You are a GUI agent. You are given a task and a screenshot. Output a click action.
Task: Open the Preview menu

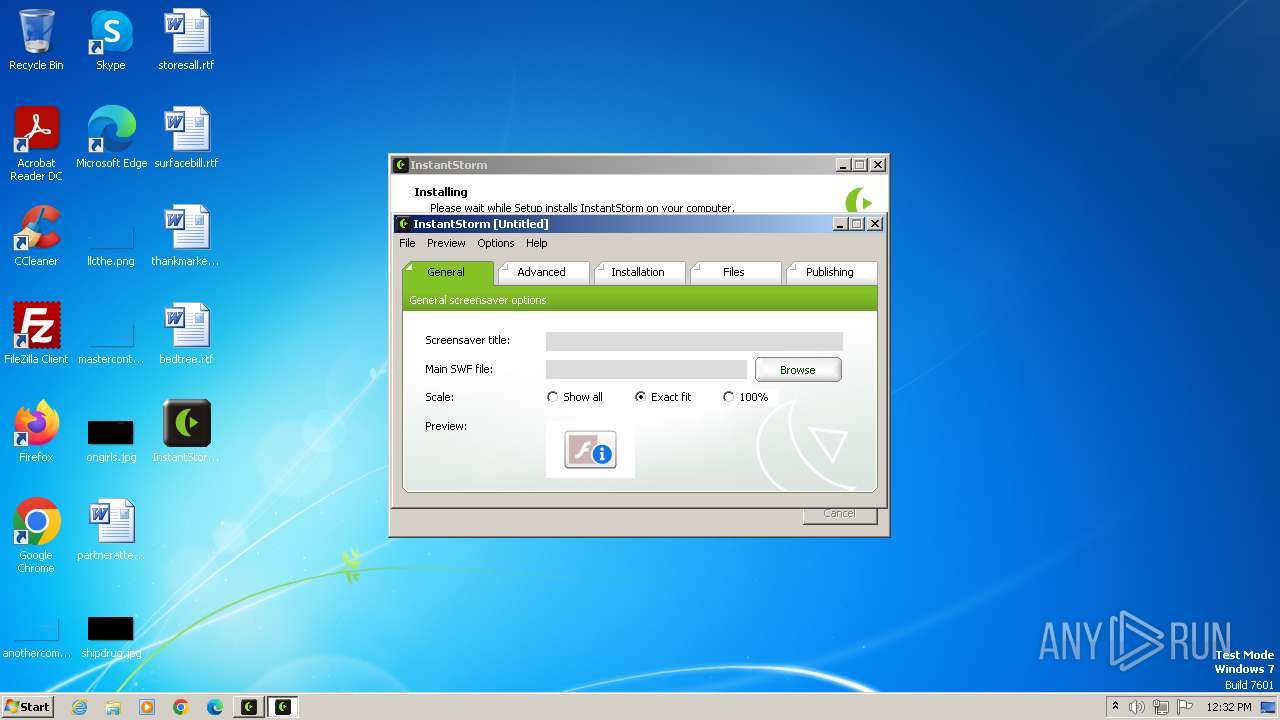pos(446,243)
